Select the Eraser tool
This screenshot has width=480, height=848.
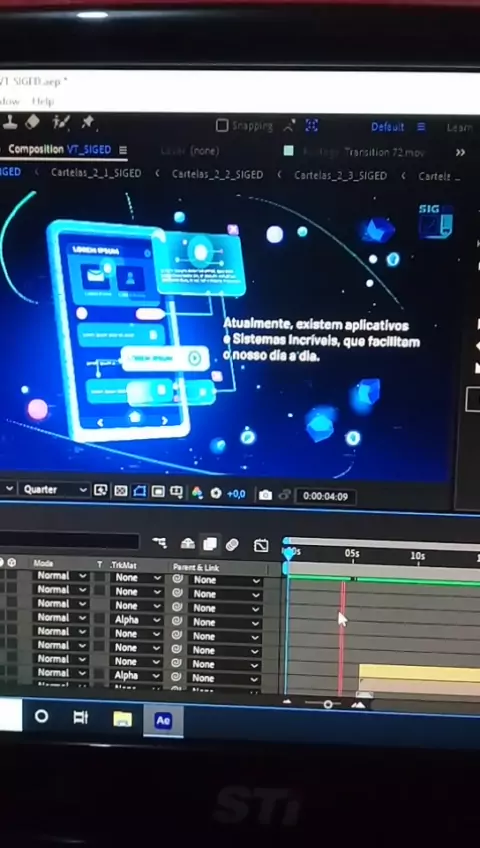click(32, 122)
